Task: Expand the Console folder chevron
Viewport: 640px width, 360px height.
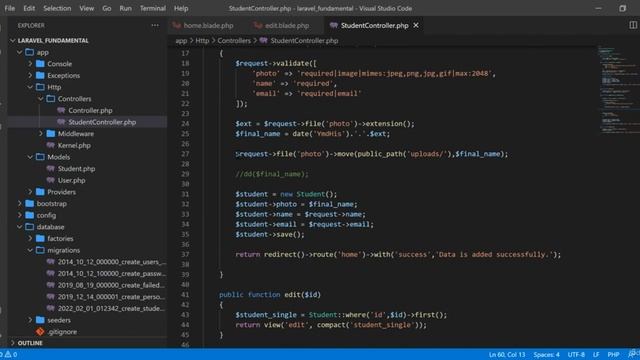Action: (x=30, y=64)
